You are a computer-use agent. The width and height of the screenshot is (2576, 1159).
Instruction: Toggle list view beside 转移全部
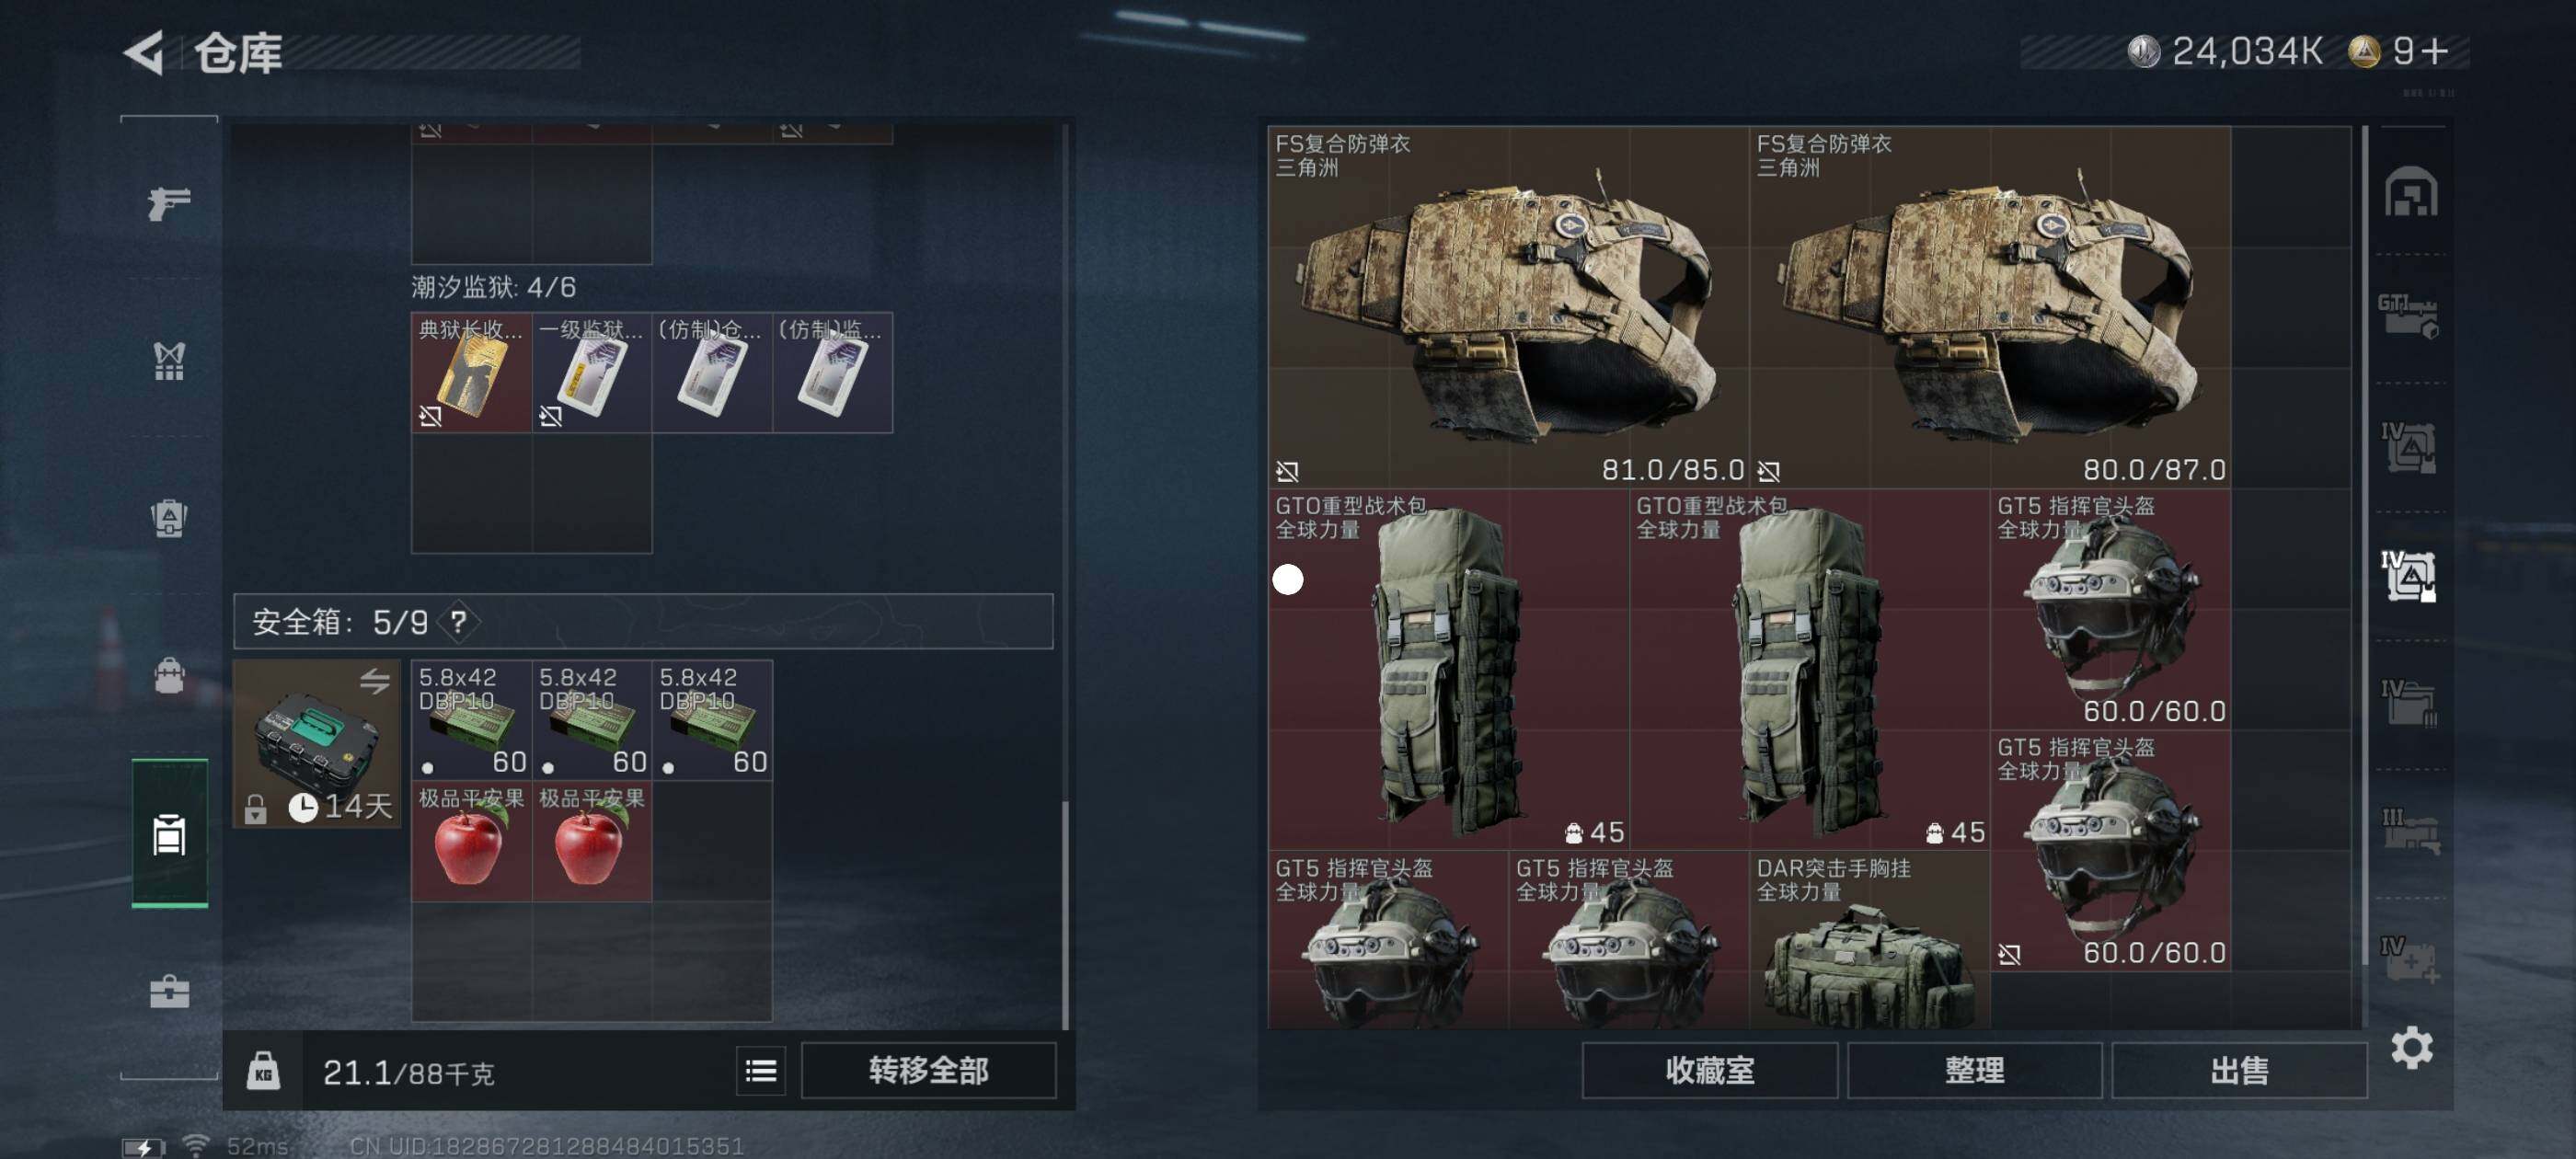pyautogui.click(x=760, y=1071)
